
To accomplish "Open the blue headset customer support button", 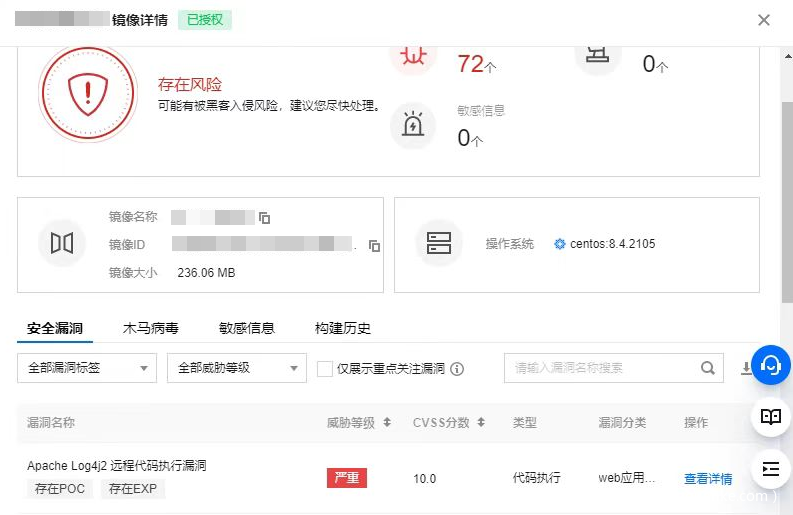I will pyautogui.click(x=770, y=366).
